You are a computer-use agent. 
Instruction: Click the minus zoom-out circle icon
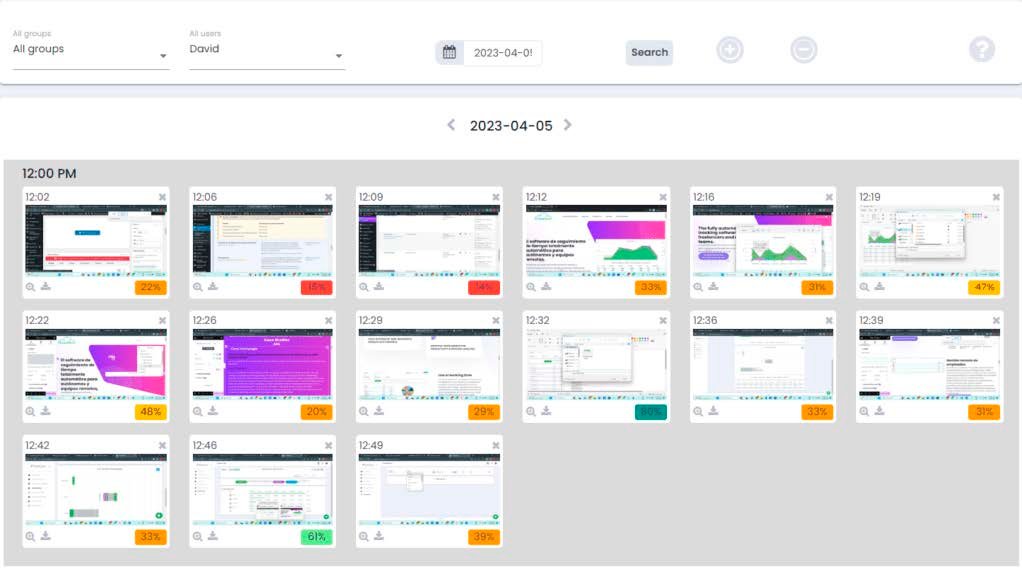pyautogui.click(x=804, y=50)
